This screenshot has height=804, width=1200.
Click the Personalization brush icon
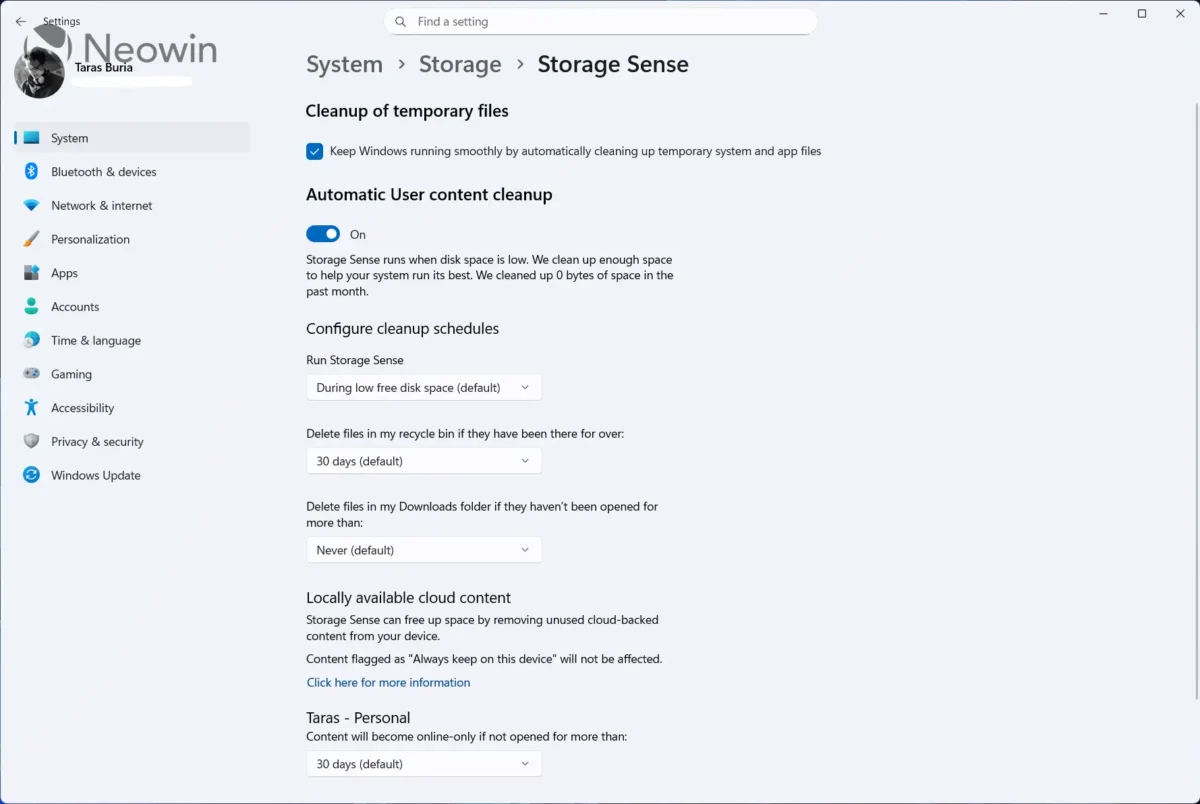click(x=31, y=239)
